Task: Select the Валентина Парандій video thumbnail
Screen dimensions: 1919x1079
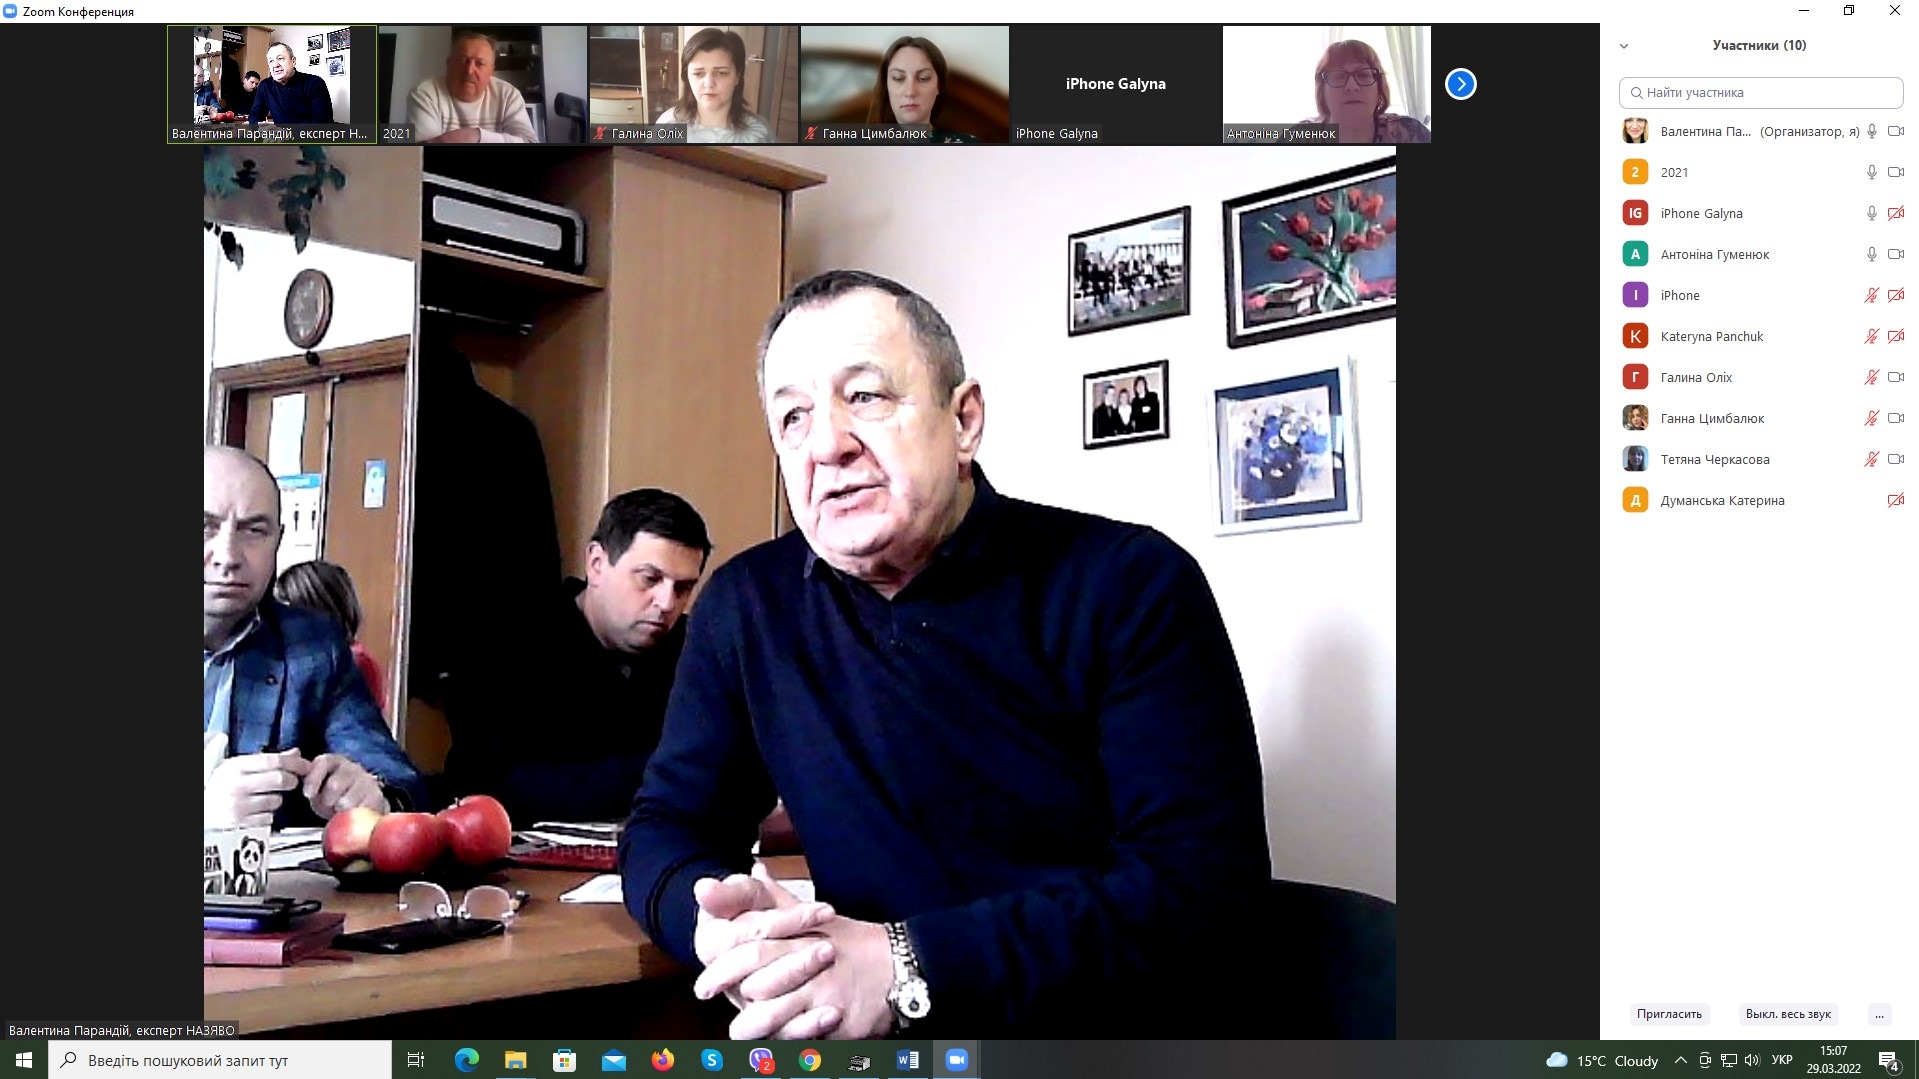Action: tap(272, 84)
